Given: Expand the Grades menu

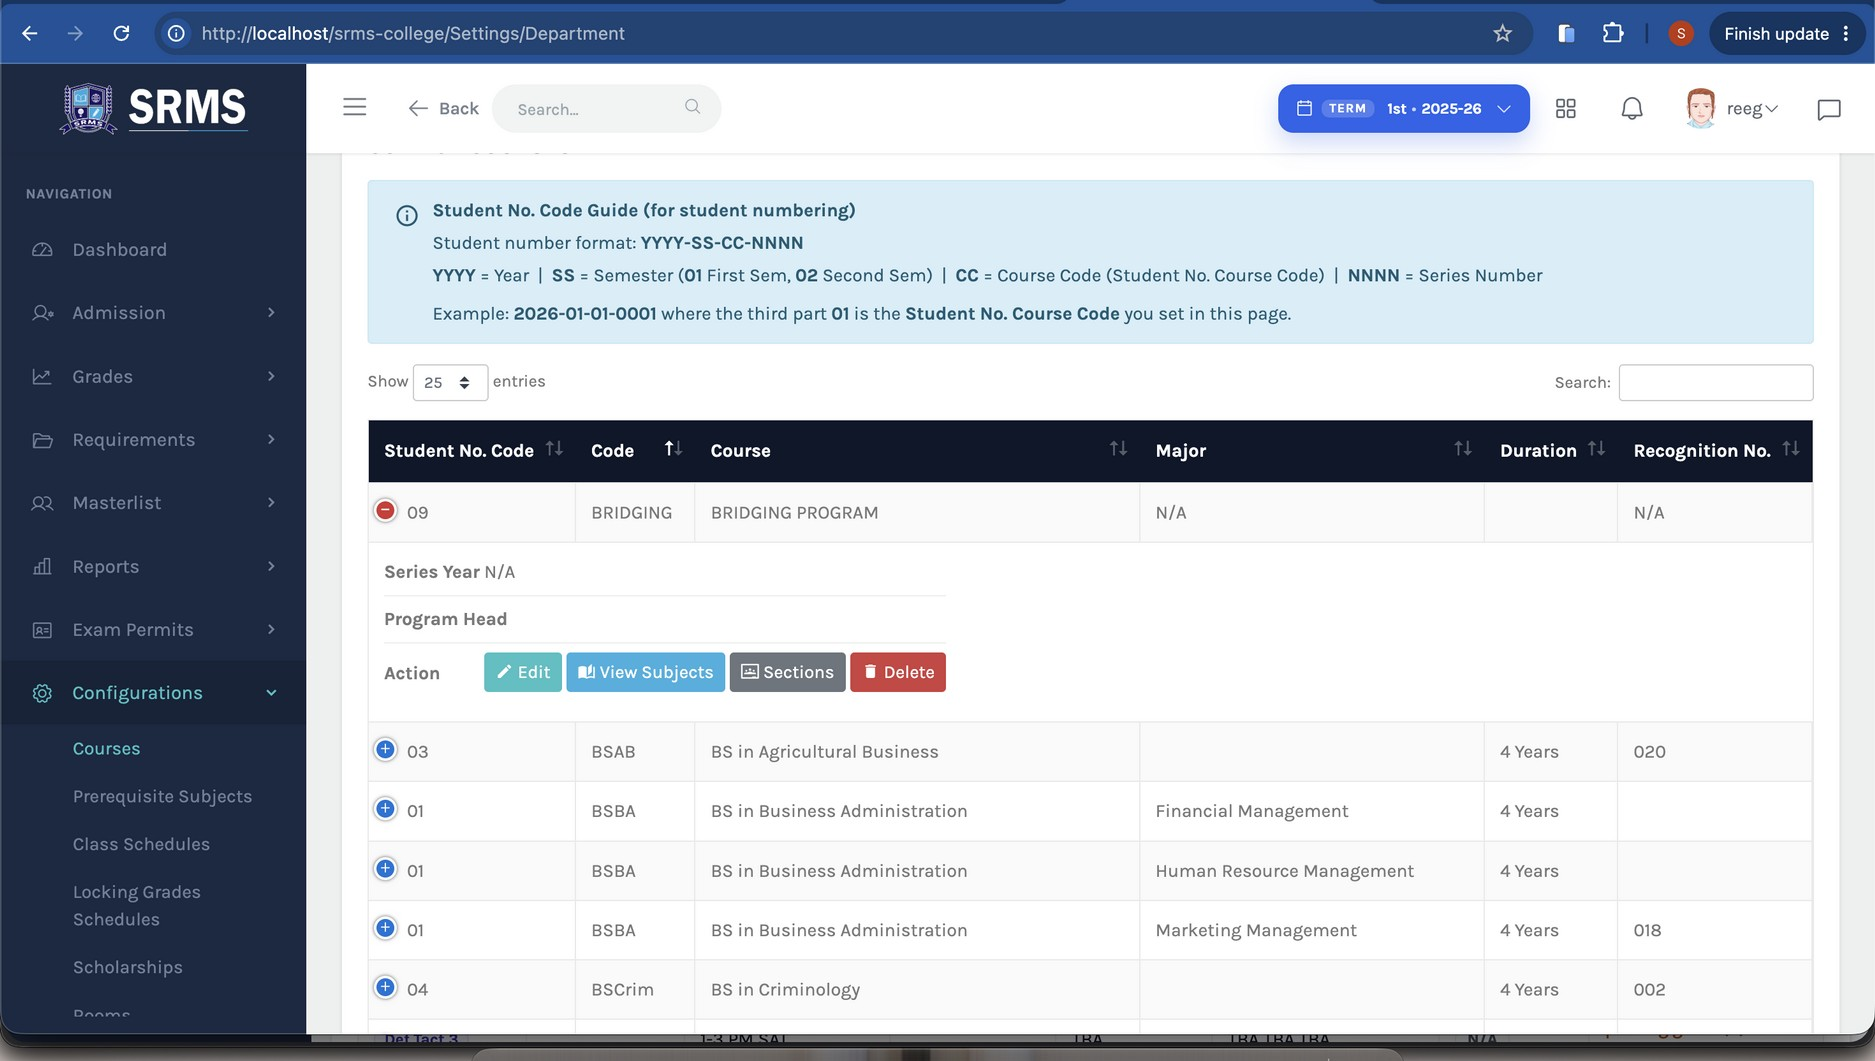Looking at the screenshot, I should click(x=153, y=376).
